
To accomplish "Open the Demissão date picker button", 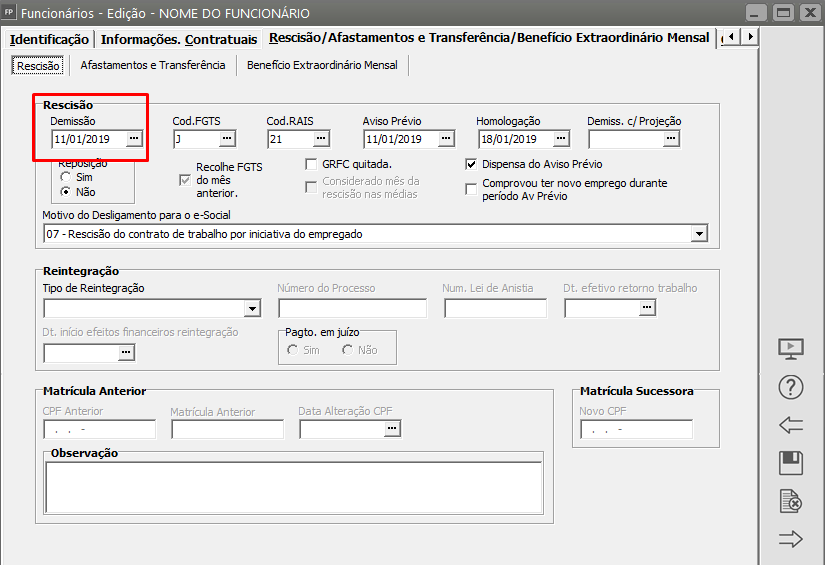I will pos(134,139).
